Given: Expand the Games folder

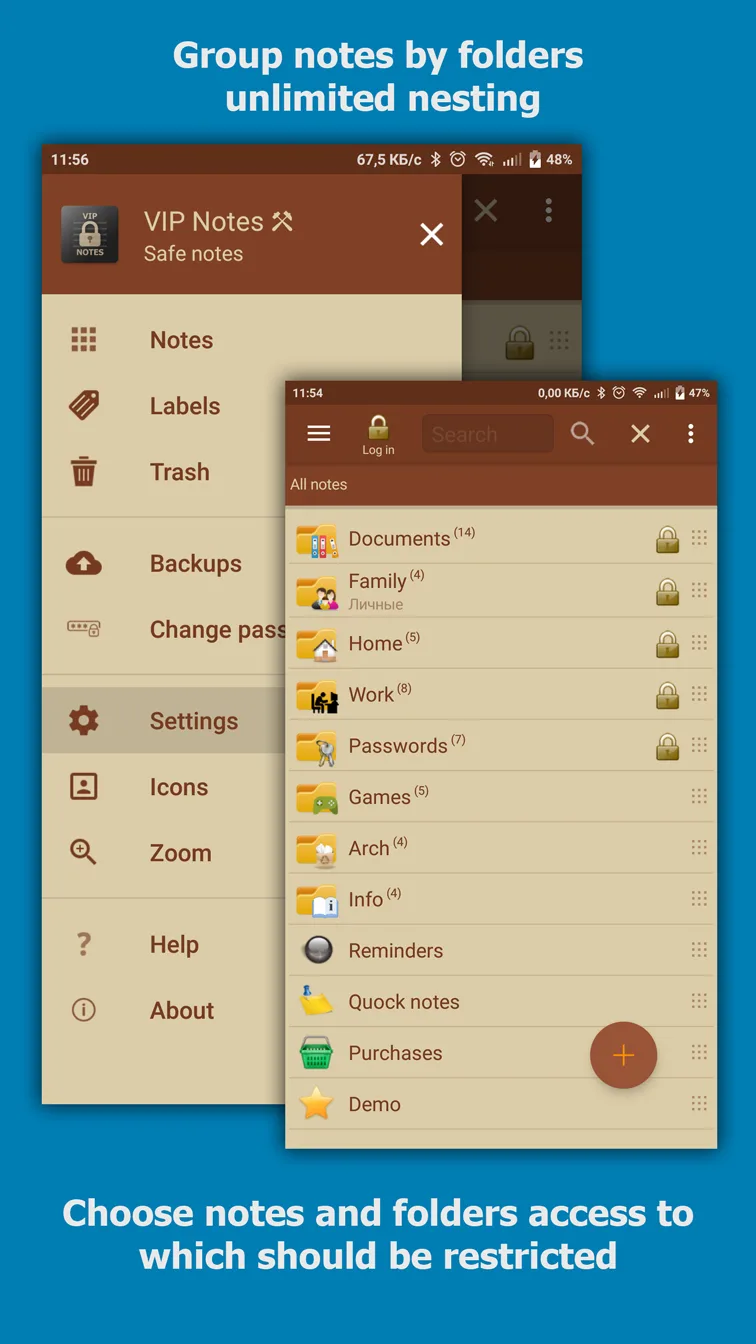Looking at the screenshot, I should coord(379,797).
